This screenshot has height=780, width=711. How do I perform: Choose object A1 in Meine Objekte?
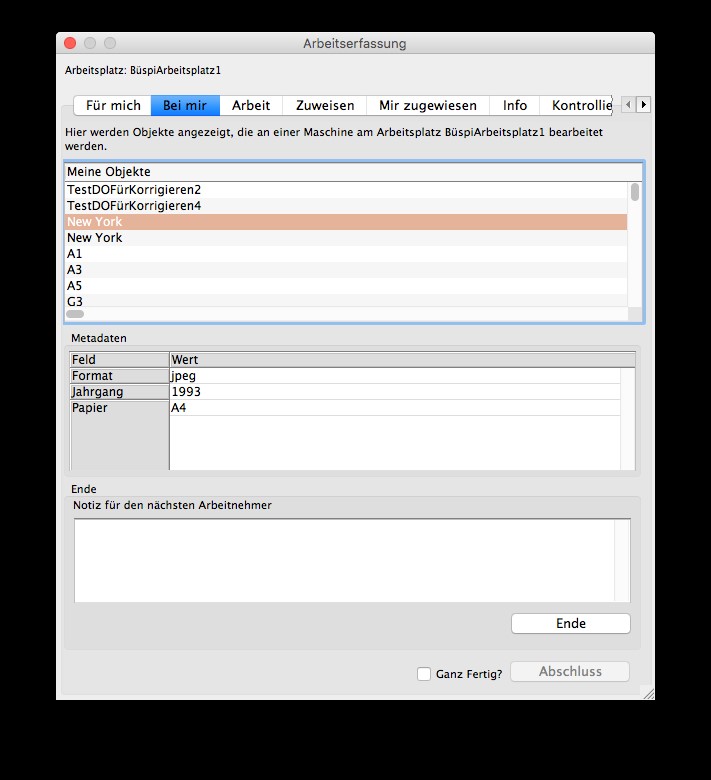[75, 254]
